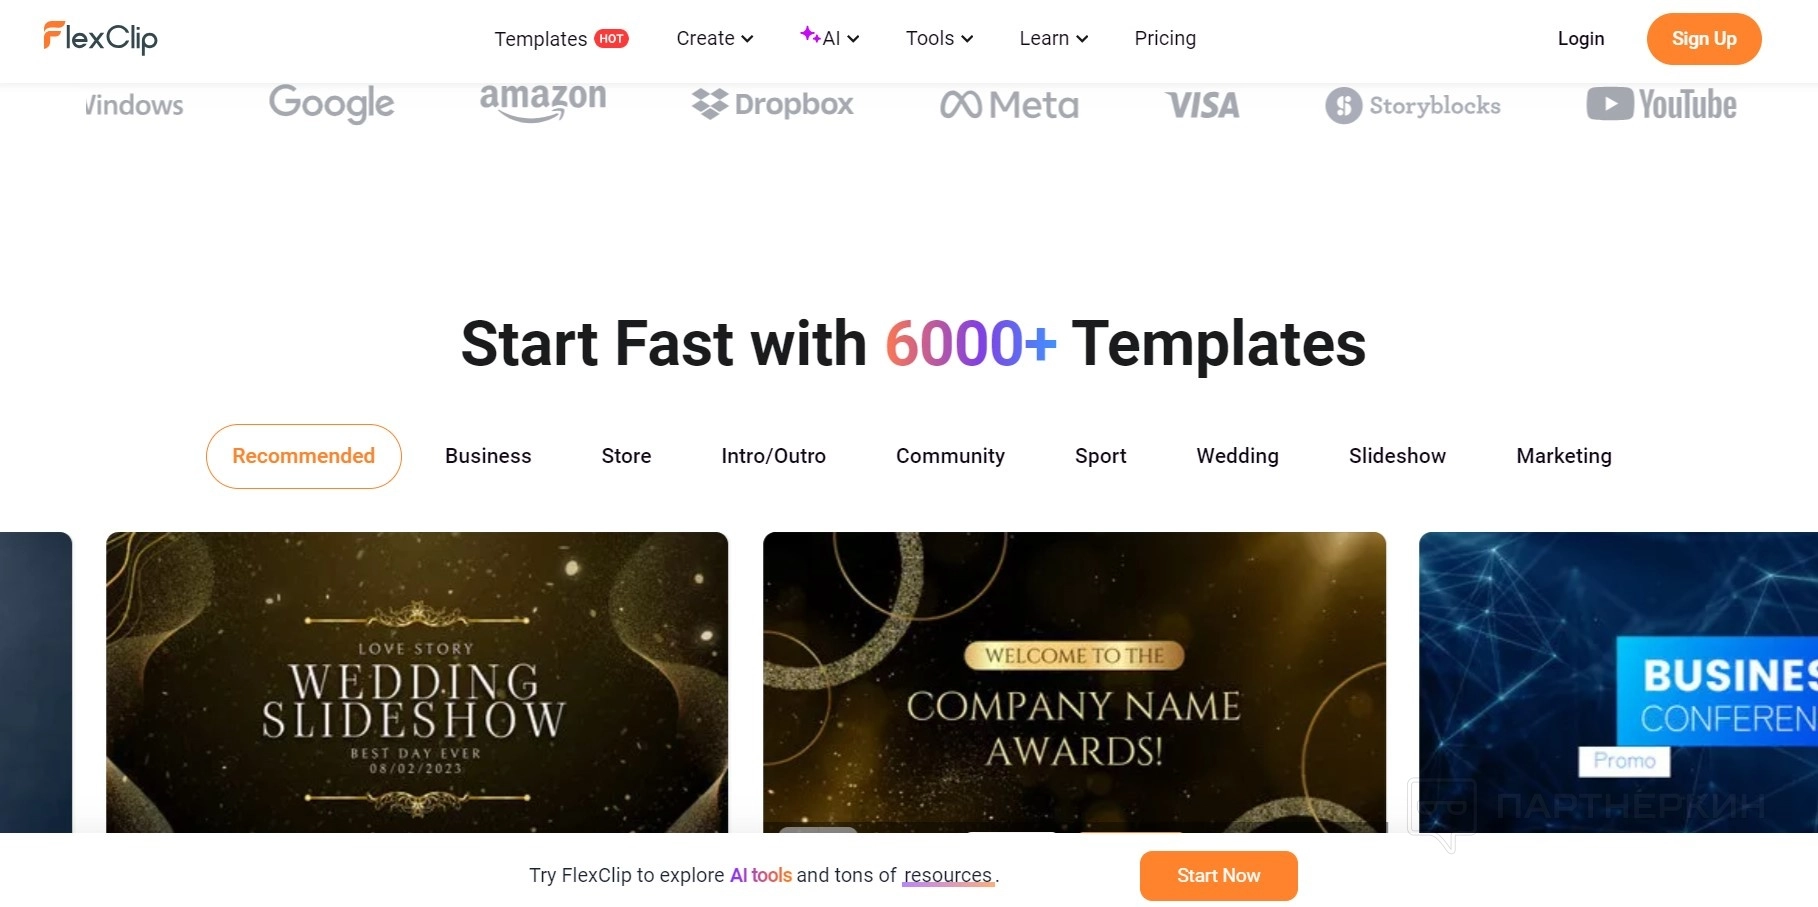Click the AI sparkle icon in navigation

(x=809, y=35)
